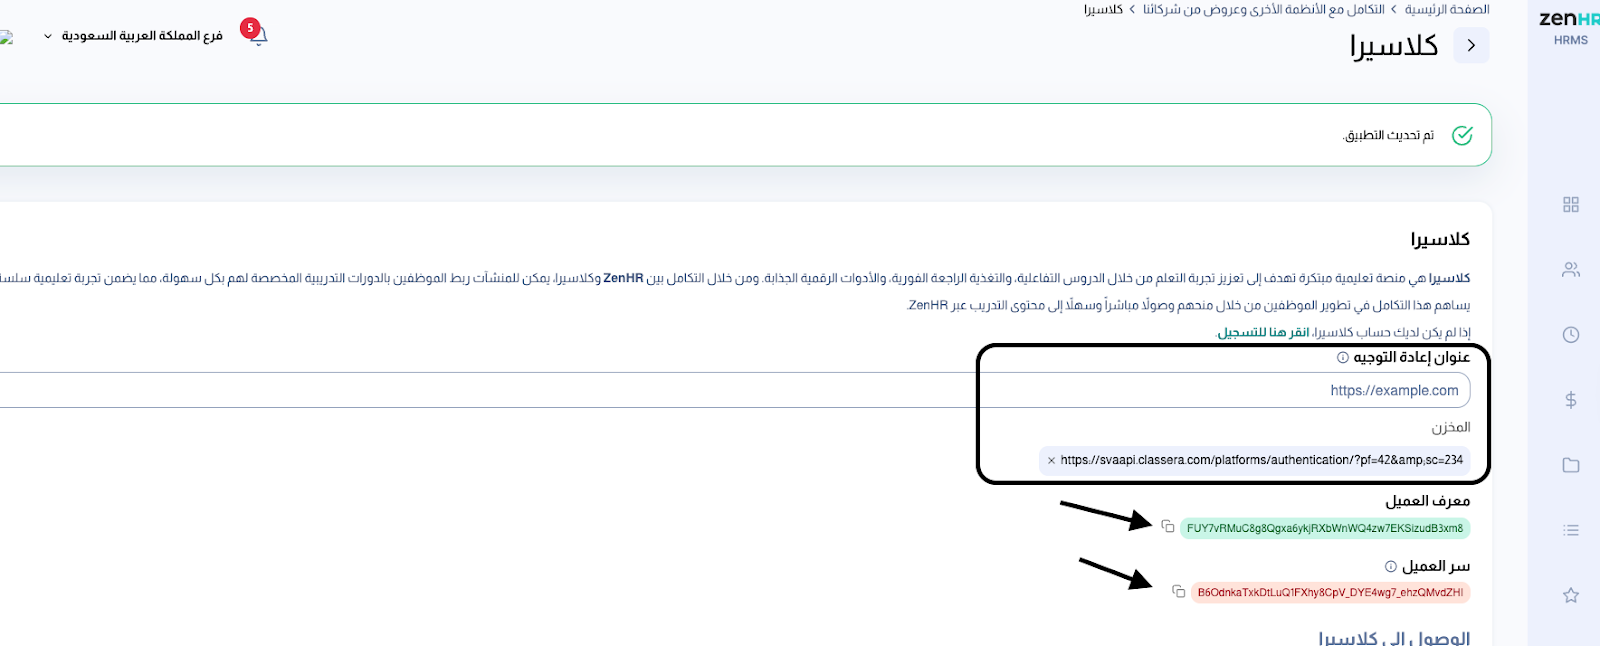Click the معرف العميل label

pyautogui.click(x=1428, y=500)
